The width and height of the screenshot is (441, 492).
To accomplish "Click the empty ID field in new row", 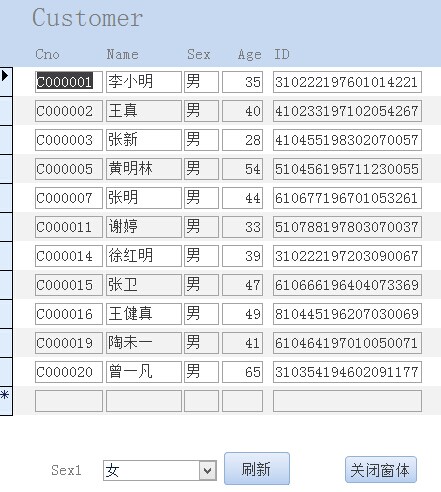I will pyautogui.click(x=347, y=401).
